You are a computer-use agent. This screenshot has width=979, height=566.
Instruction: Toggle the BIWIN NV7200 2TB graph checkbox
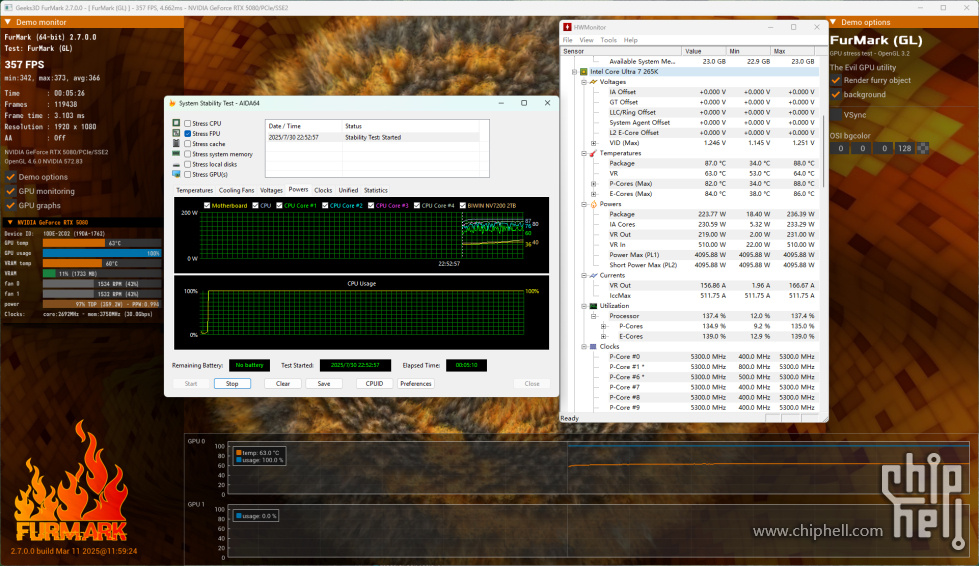pos(463,205)
